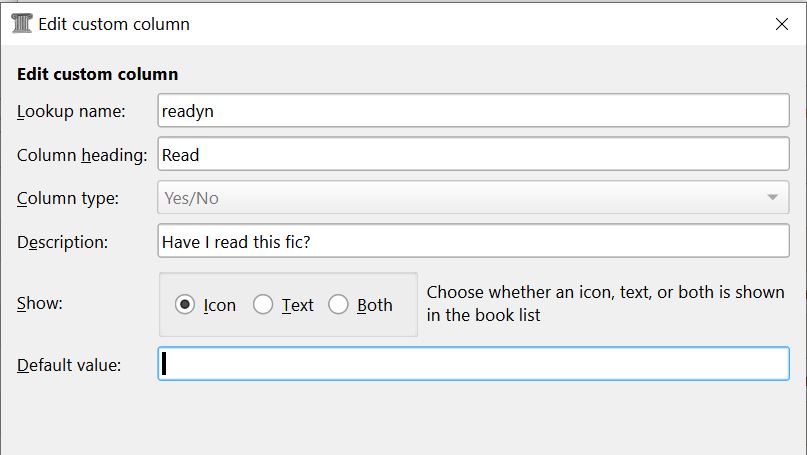Click the Column heading label
Screen dimensions: 807x455
[82, 155]
